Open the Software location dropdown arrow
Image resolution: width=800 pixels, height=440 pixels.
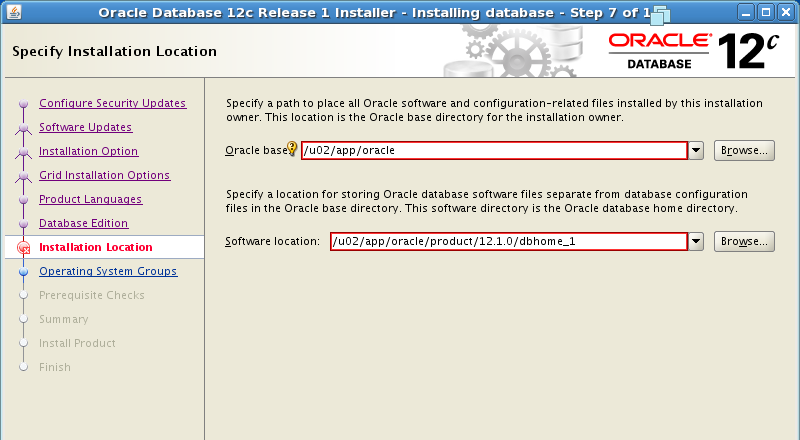[696, 241]
